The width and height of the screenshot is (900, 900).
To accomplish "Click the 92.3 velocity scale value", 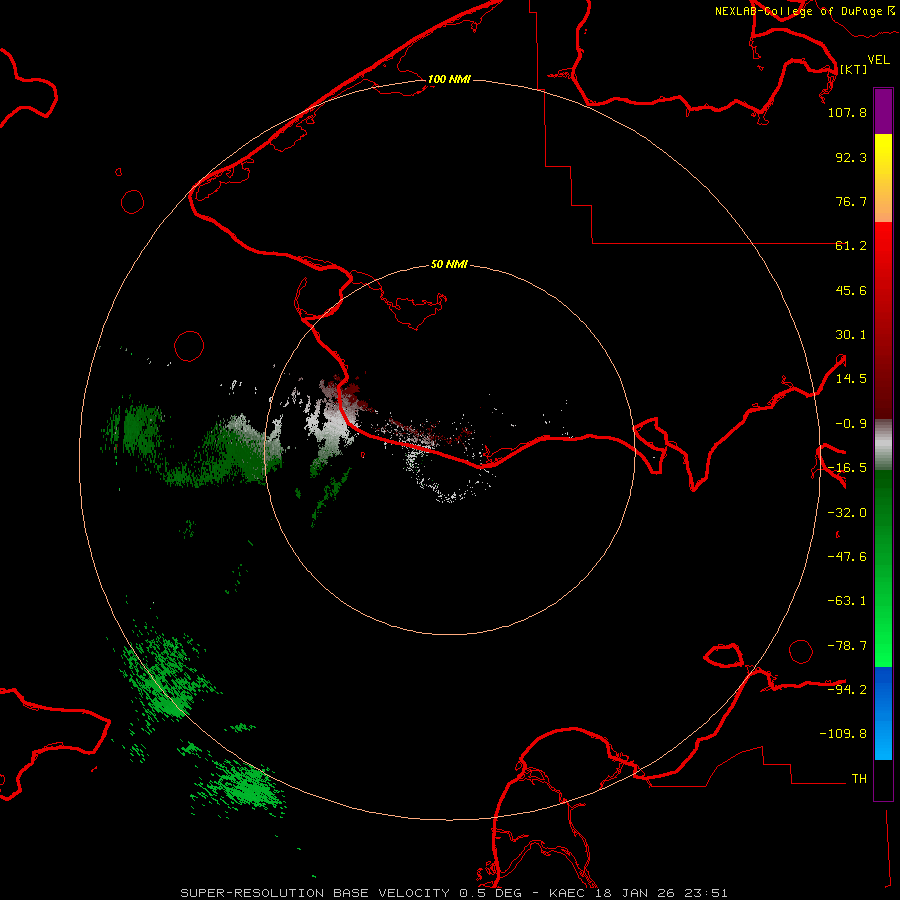I will point(851,157).
